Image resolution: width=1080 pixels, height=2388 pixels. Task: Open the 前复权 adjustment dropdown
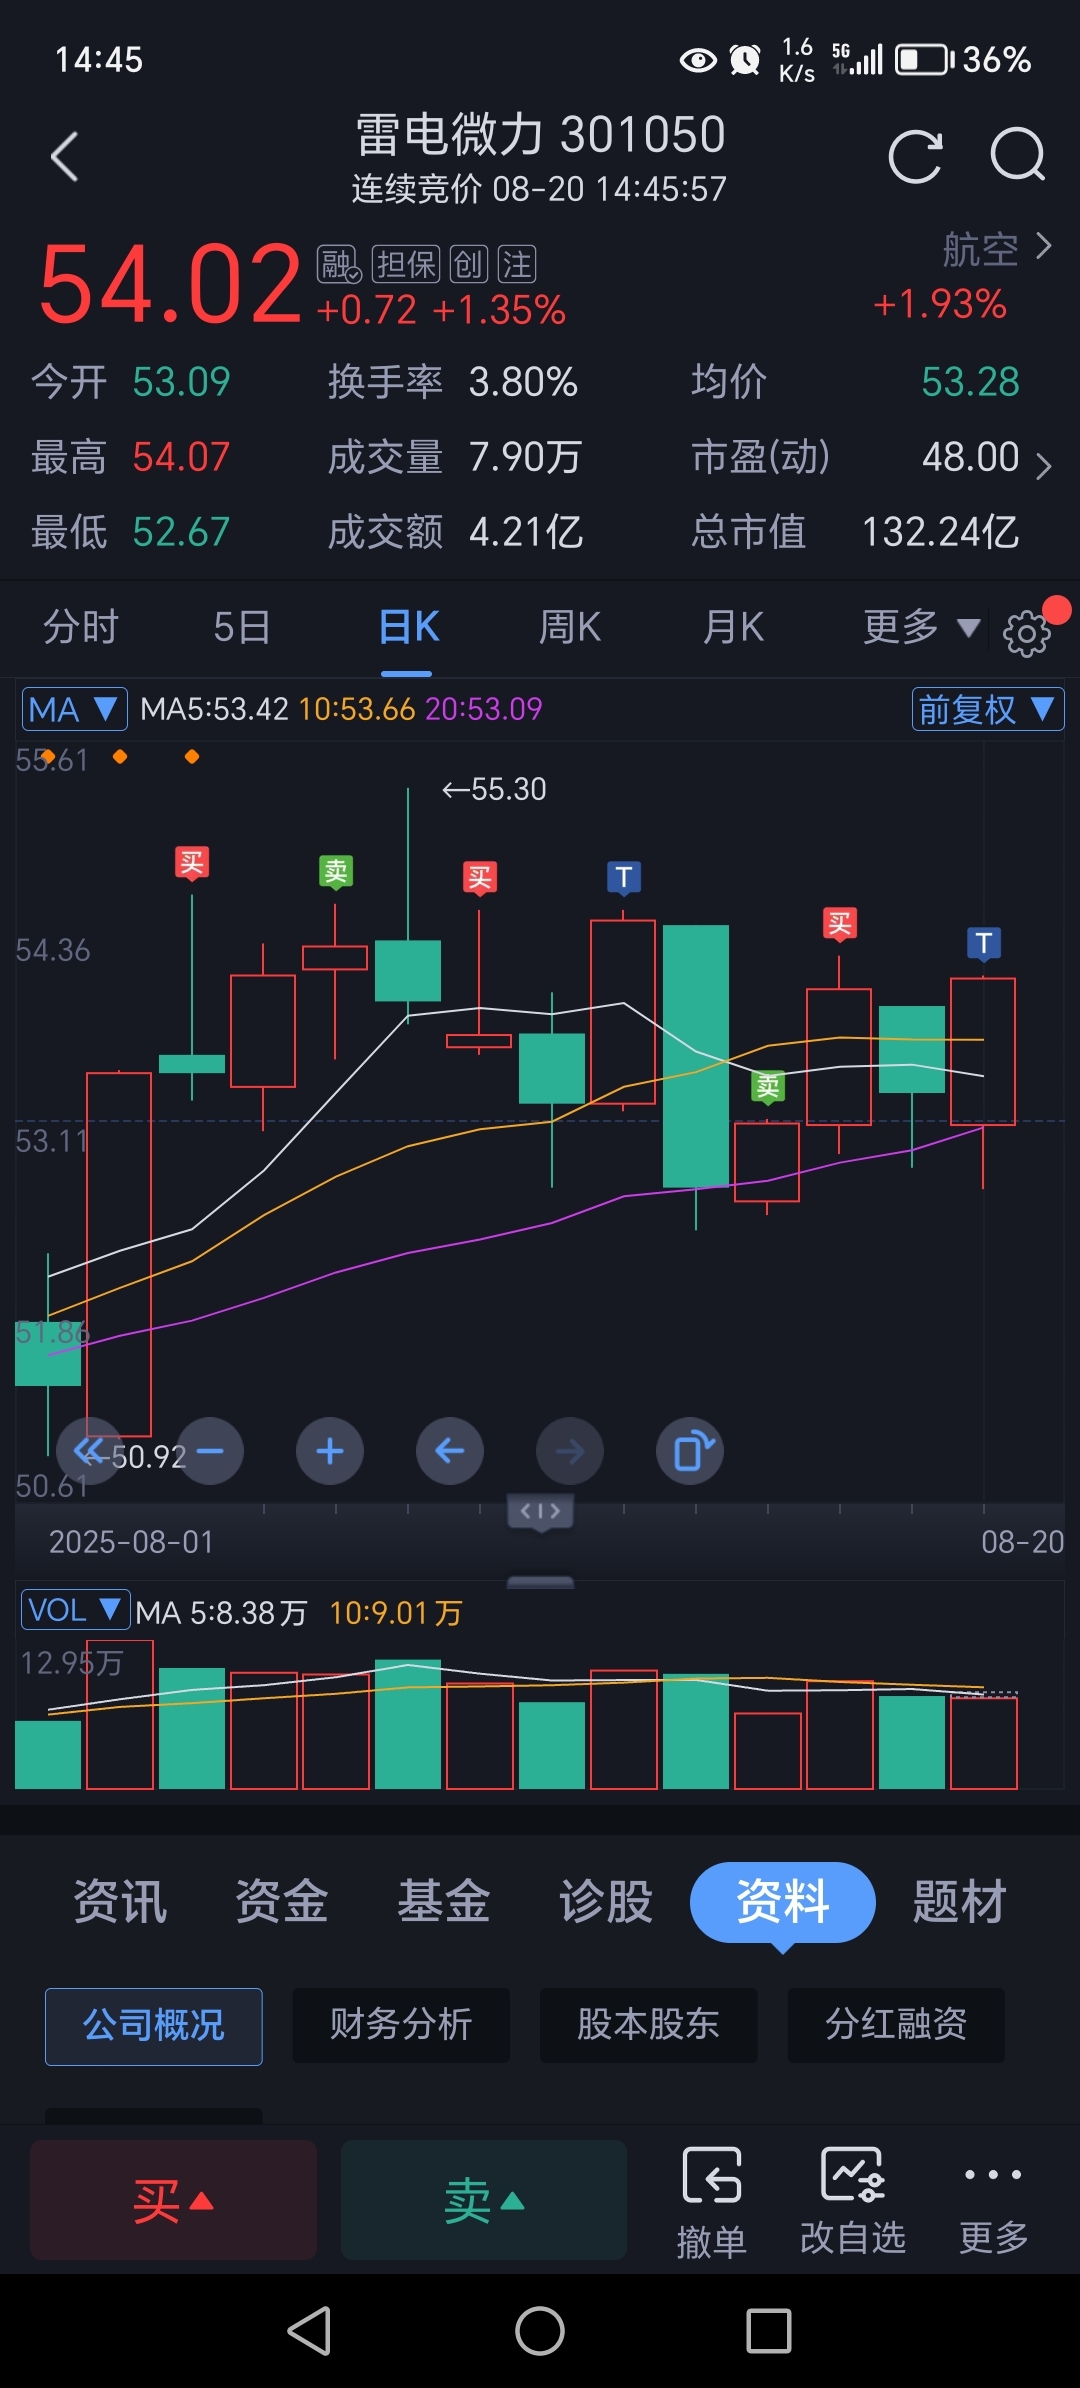click(987, 709)
